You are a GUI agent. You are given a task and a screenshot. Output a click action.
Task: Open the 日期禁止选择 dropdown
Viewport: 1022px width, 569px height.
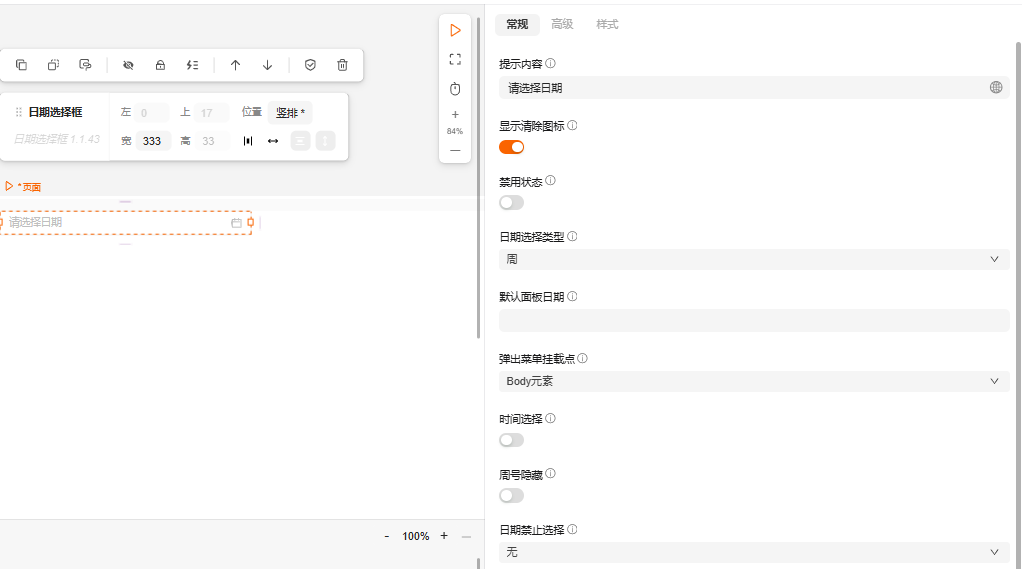[753, 552]
